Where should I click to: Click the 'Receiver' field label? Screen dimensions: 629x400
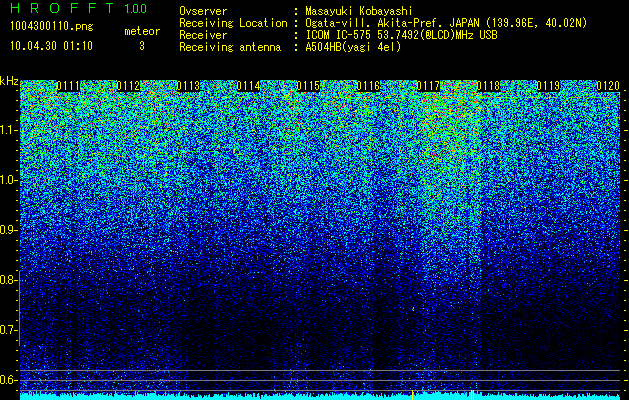pos(203,35)
